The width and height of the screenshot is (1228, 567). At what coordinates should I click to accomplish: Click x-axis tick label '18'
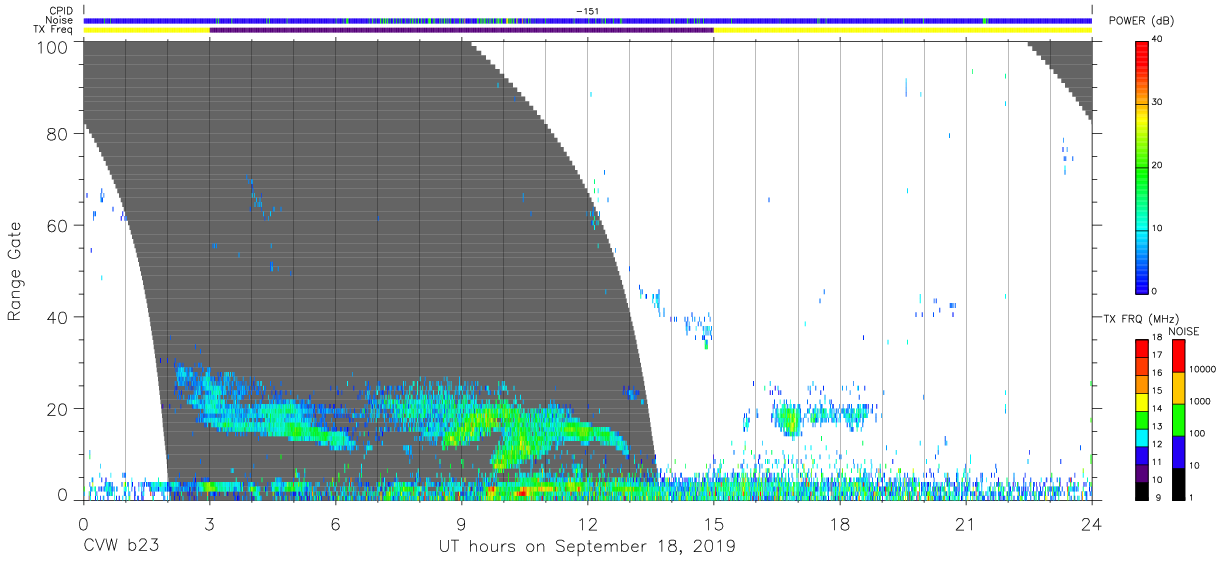click(x=839, y=523)
